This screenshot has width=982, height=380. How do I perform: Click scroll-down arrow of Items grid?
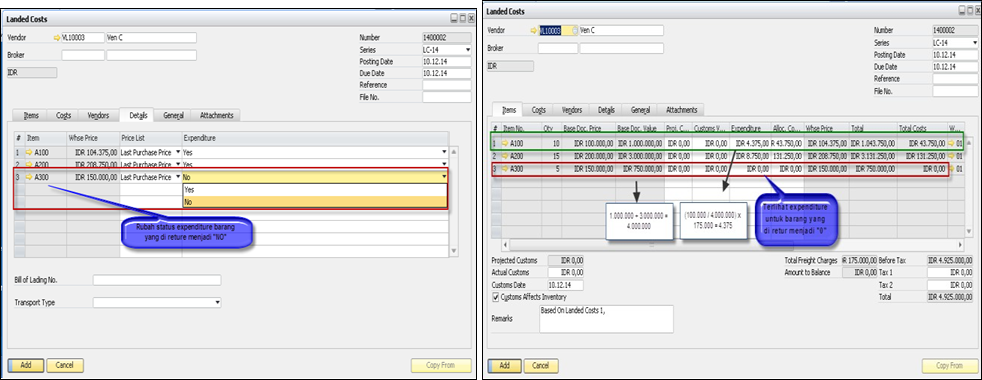pos(968,233)
